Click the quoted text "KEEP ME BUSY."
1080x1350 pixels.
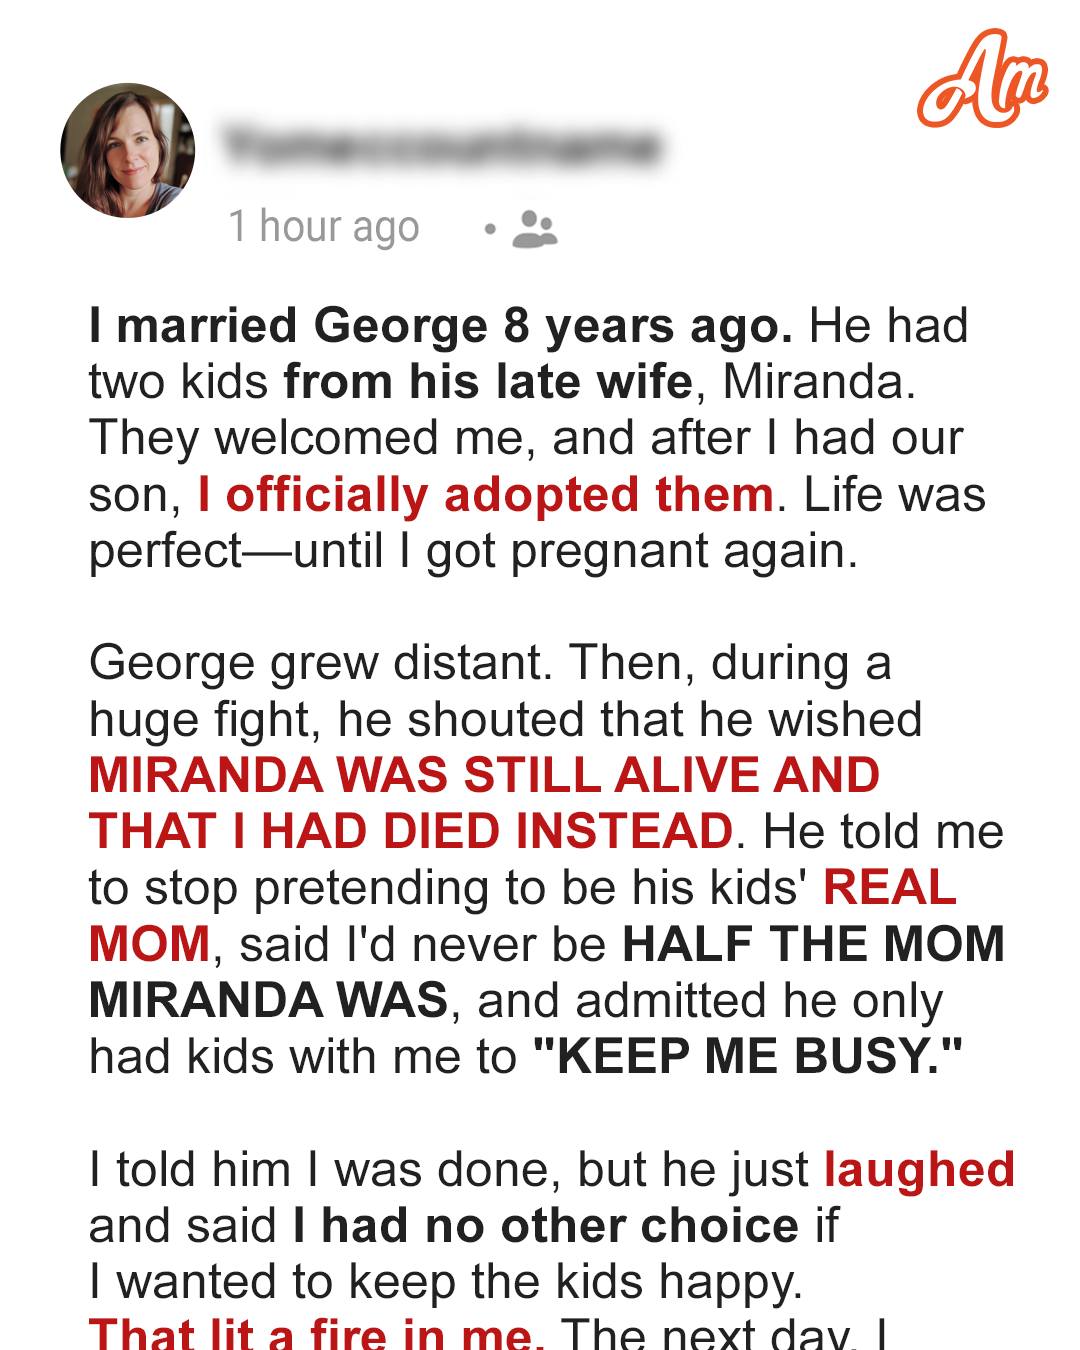[748, 1056]
